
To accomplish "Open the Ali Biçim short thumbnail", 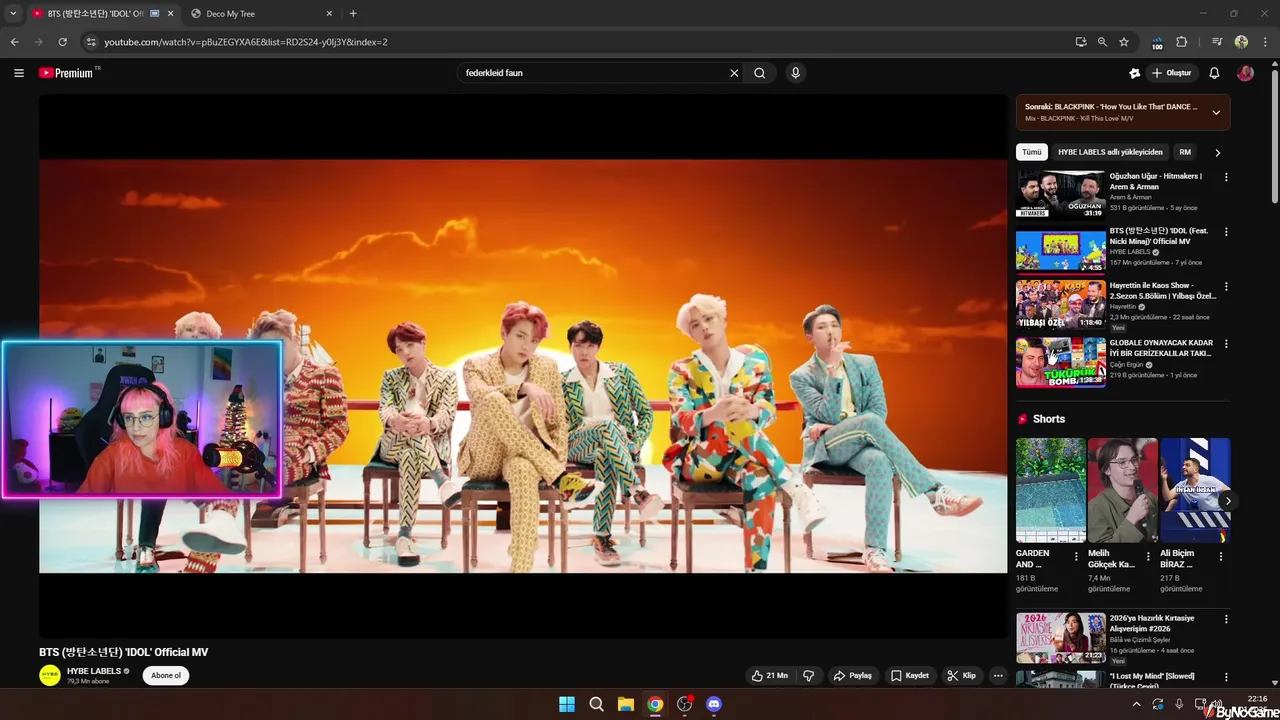I will (x=1195, y=490).
